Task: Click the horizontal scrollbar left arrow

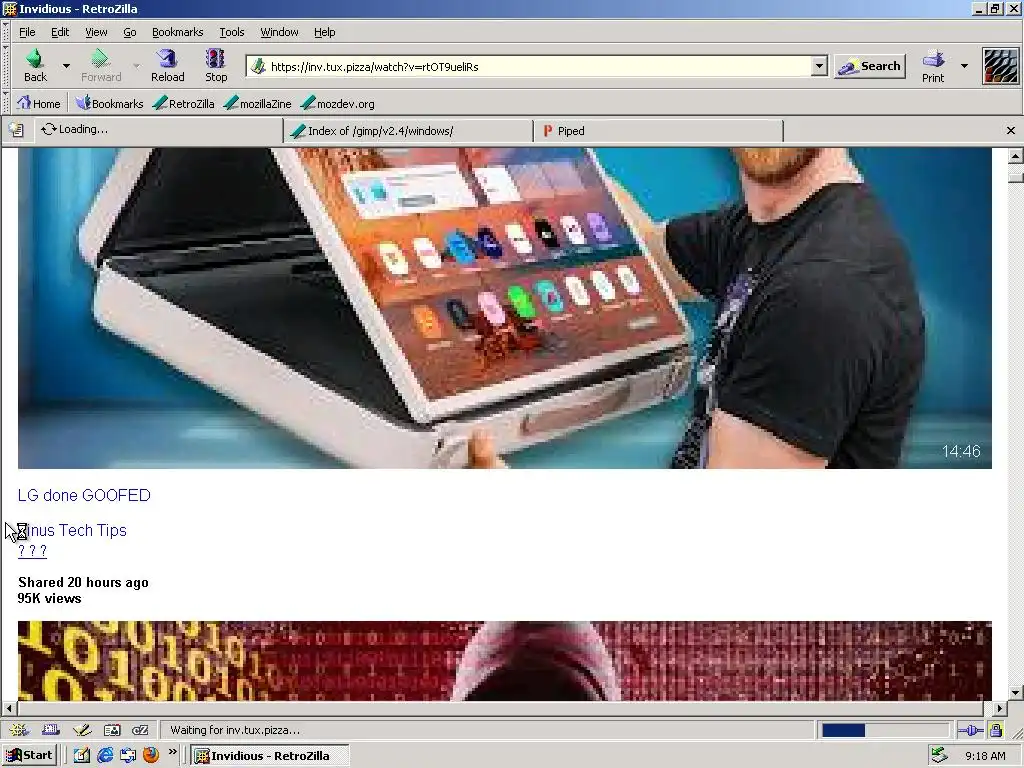Action: tap(9, 708)
